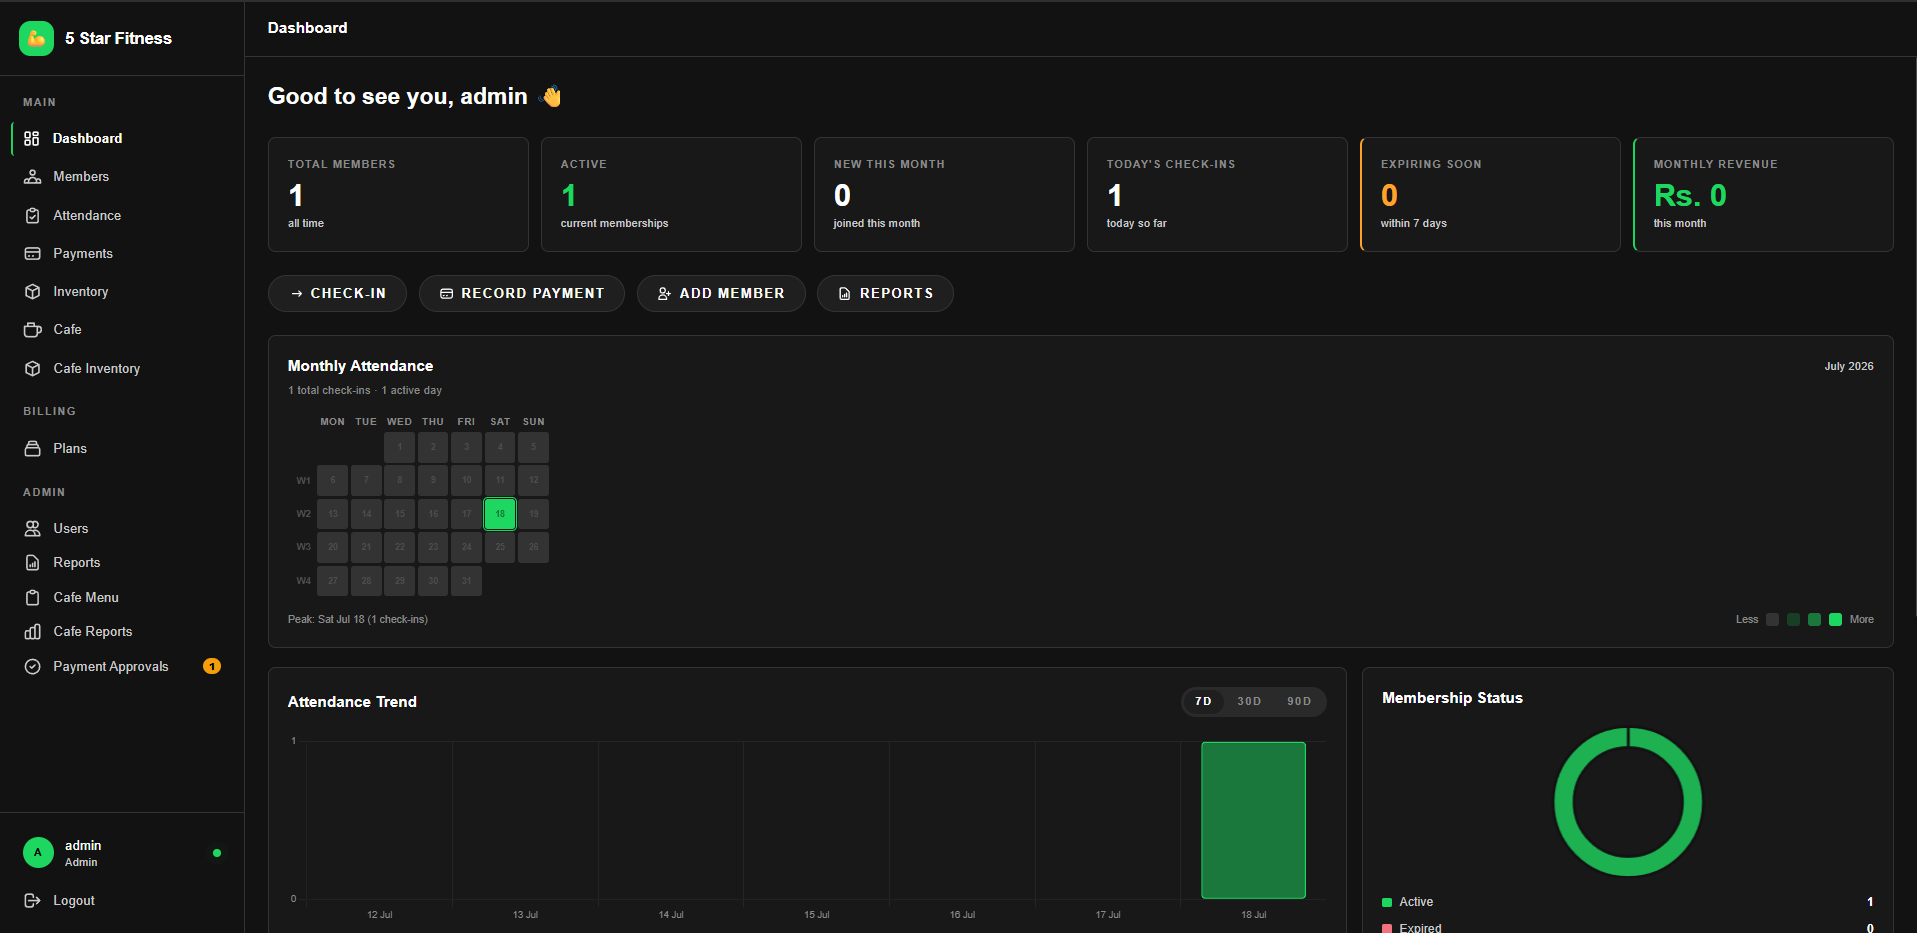This screenshot has width=1917, height=933.
Task: Click the Users icon under Admin
Action: click(32, 528)
